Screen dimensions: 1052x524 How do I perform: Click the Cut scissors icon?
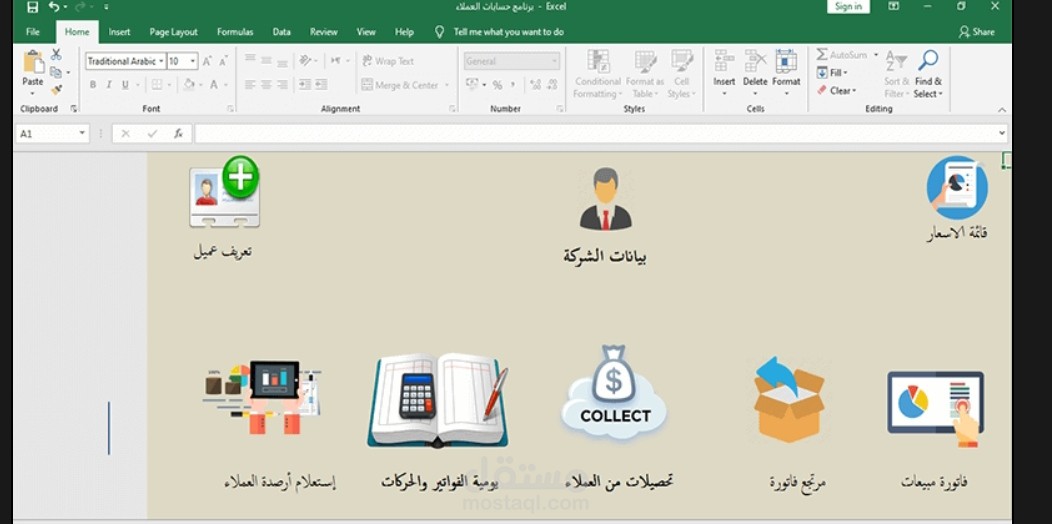(56, 54)
